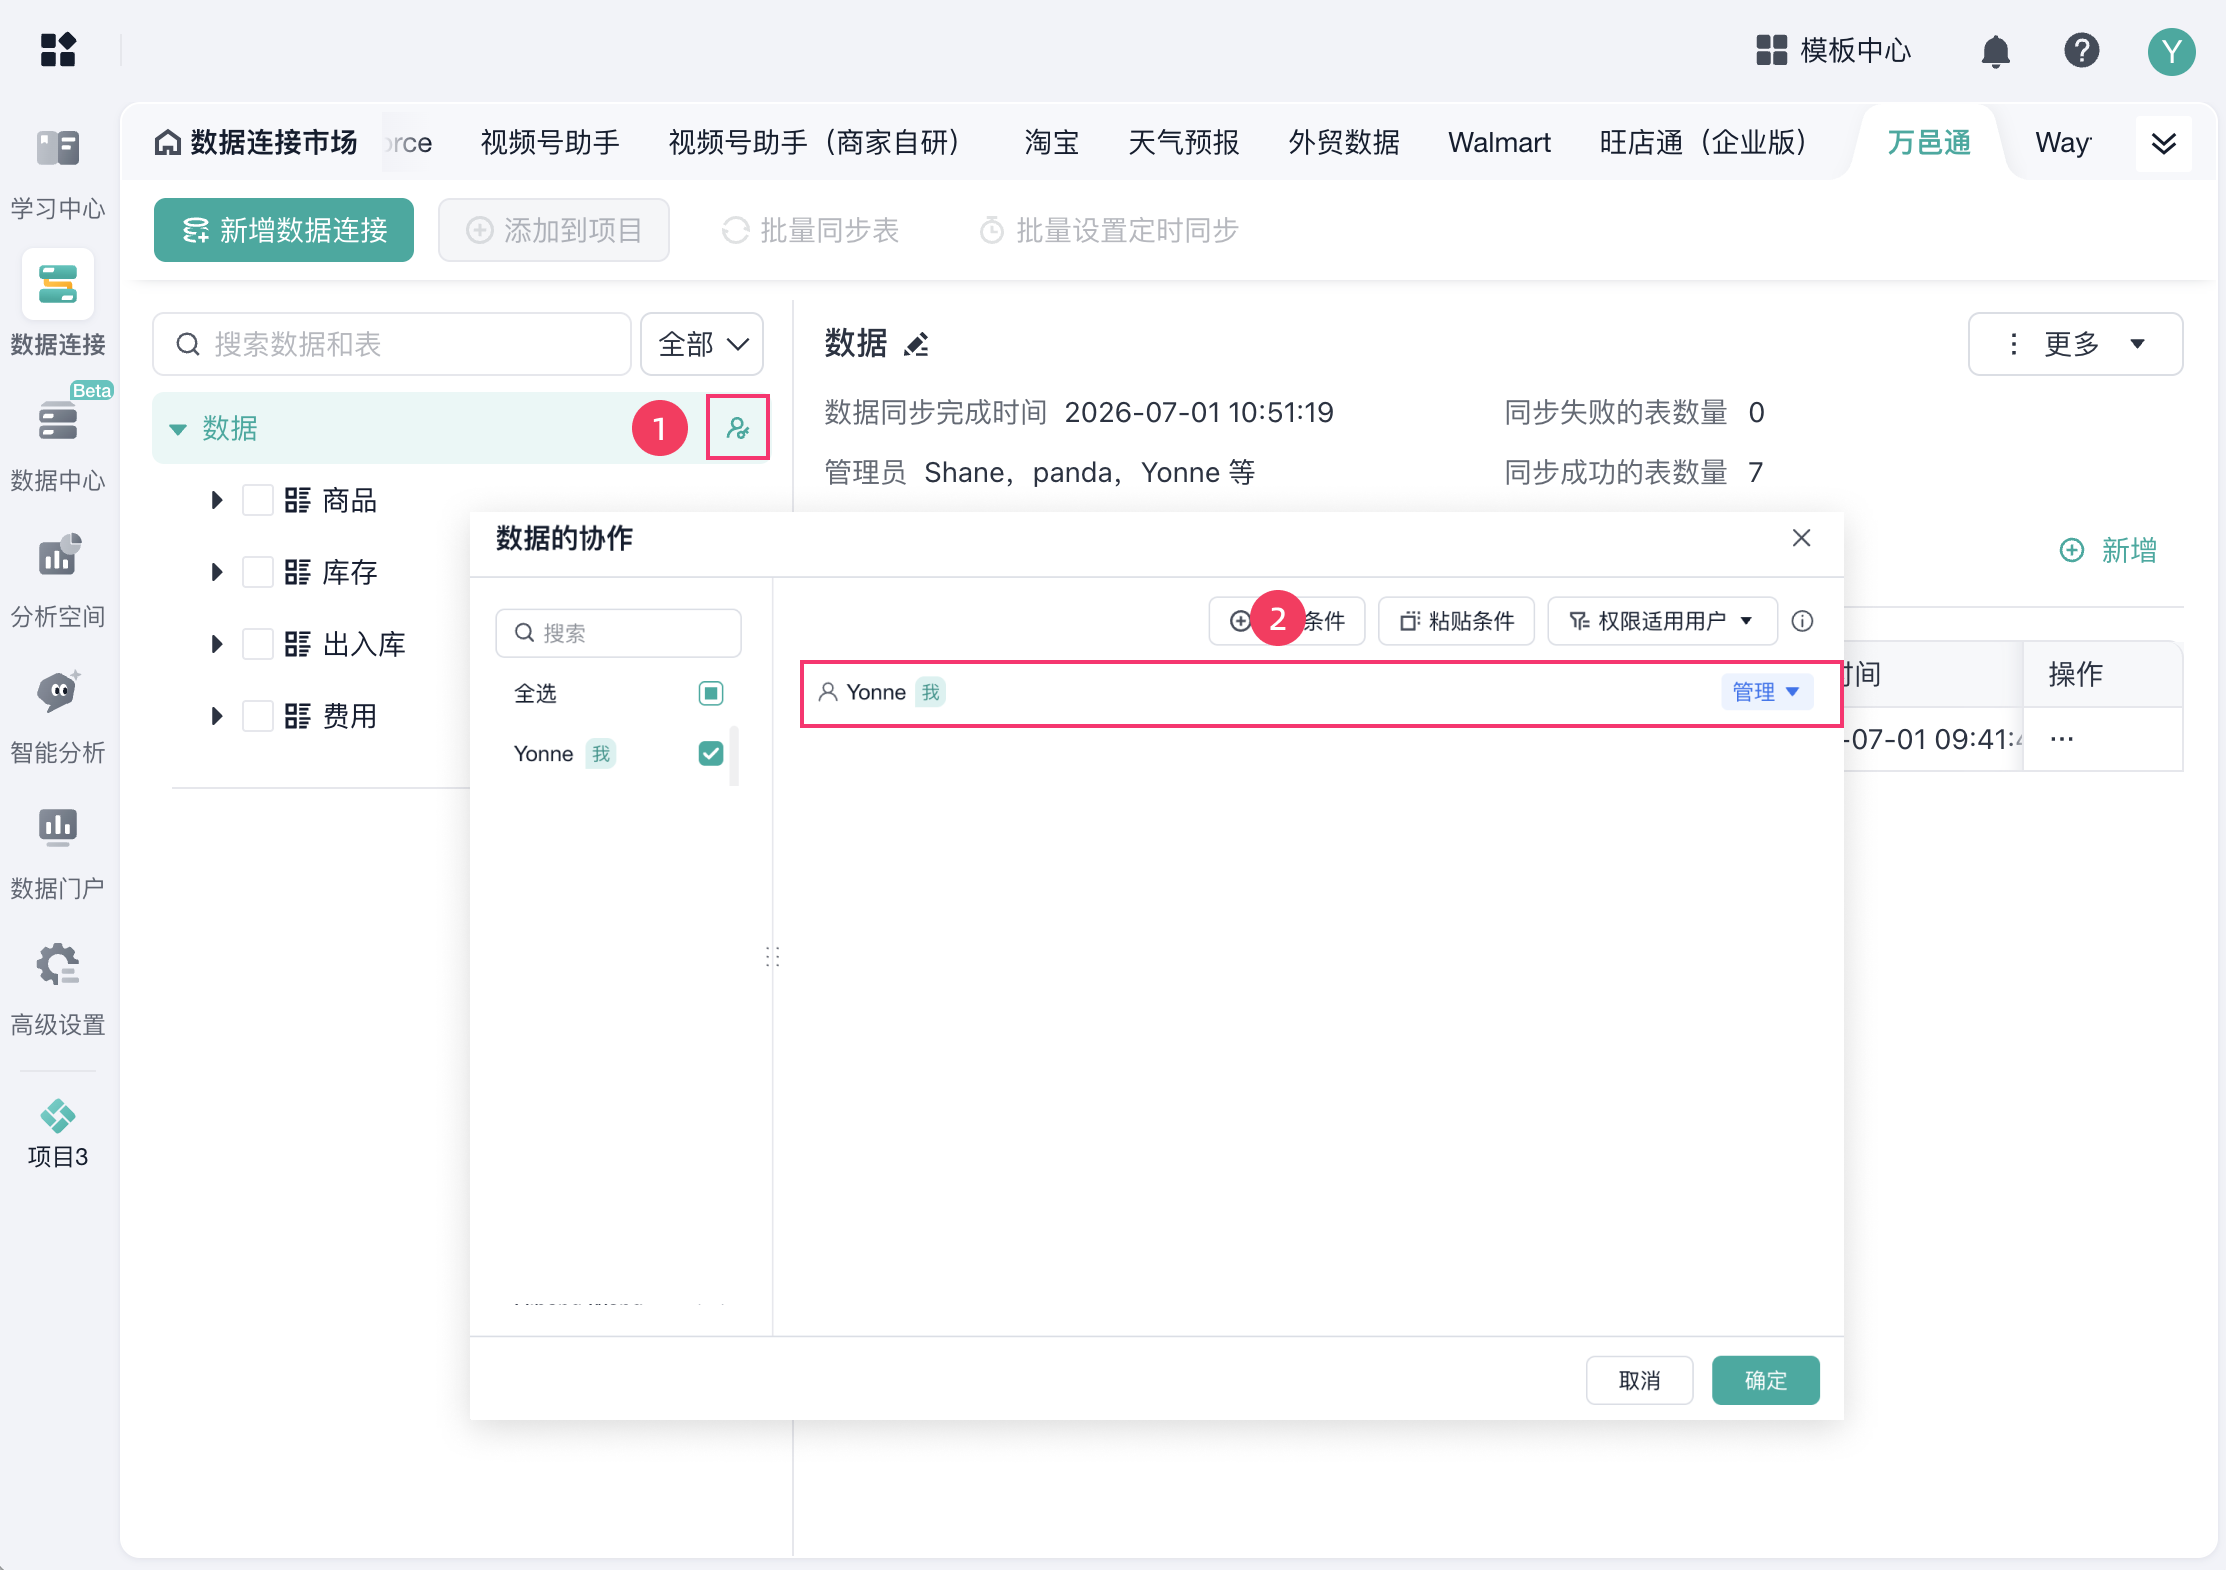Open collaboration icon on 数据 row
Screen dimensions: 2226x1570
738,428
